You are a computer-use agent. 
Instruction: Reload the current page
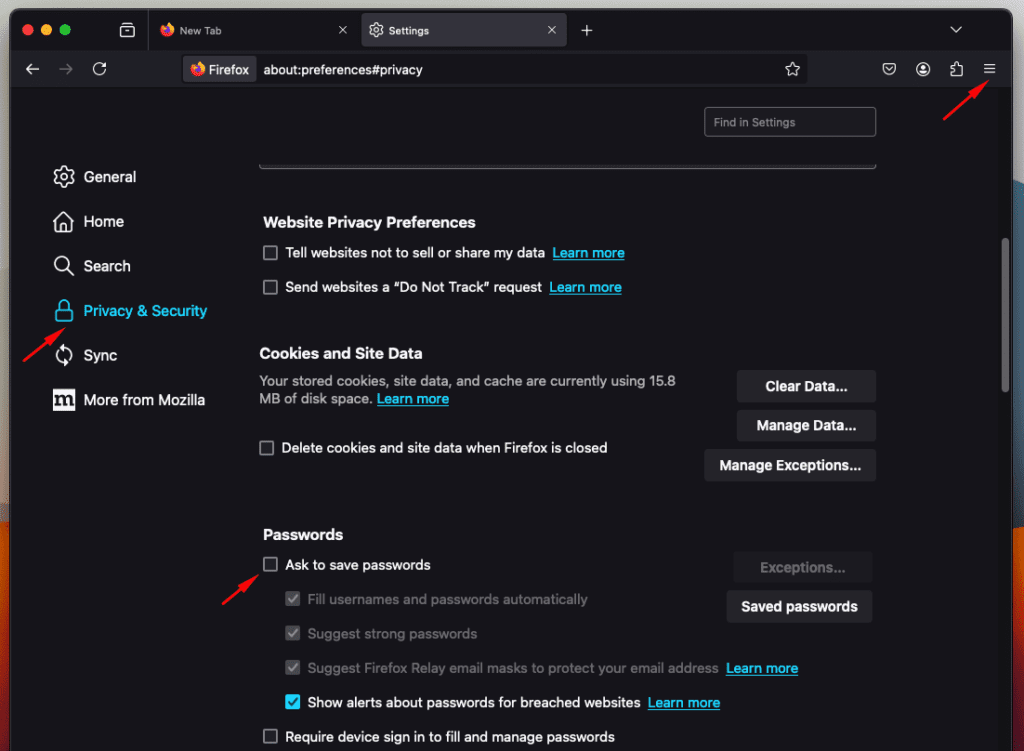pyautogui.click(x=99, y=69)
